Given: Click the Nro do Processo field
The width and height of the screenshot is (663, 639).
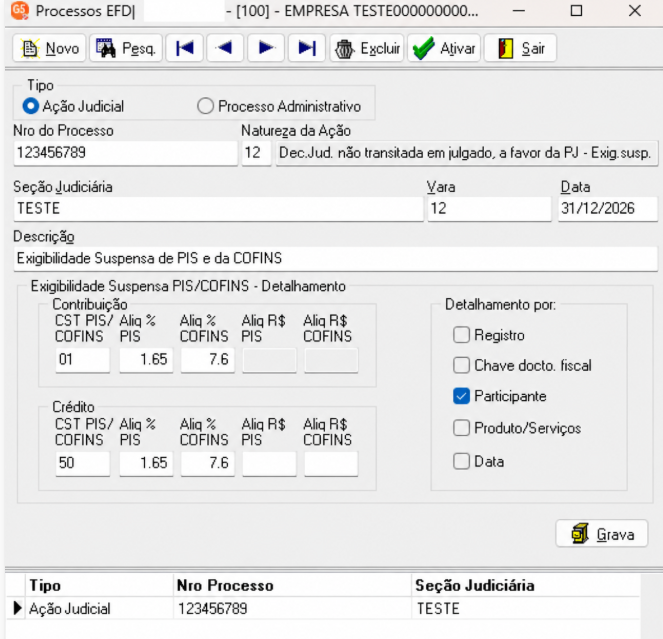Looking at the screenshot, I should coord(126,153).
